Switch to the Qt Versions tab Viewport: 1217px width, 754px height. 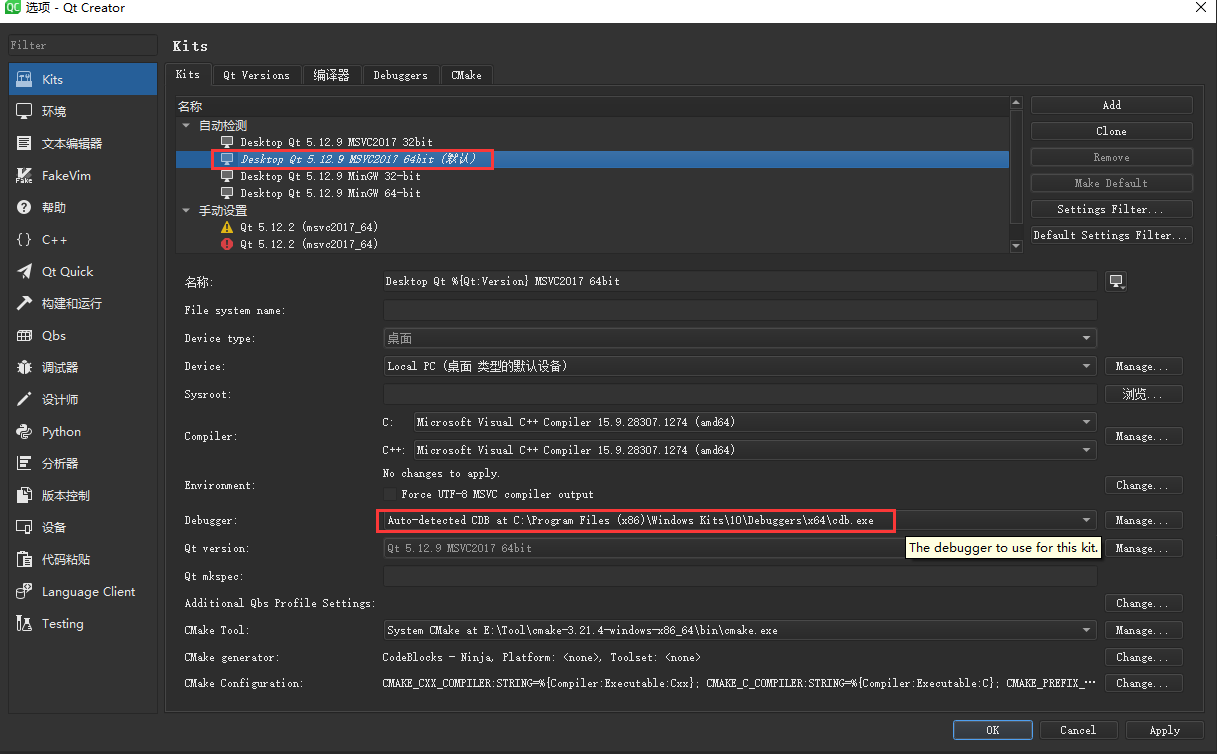coord(256,75)
